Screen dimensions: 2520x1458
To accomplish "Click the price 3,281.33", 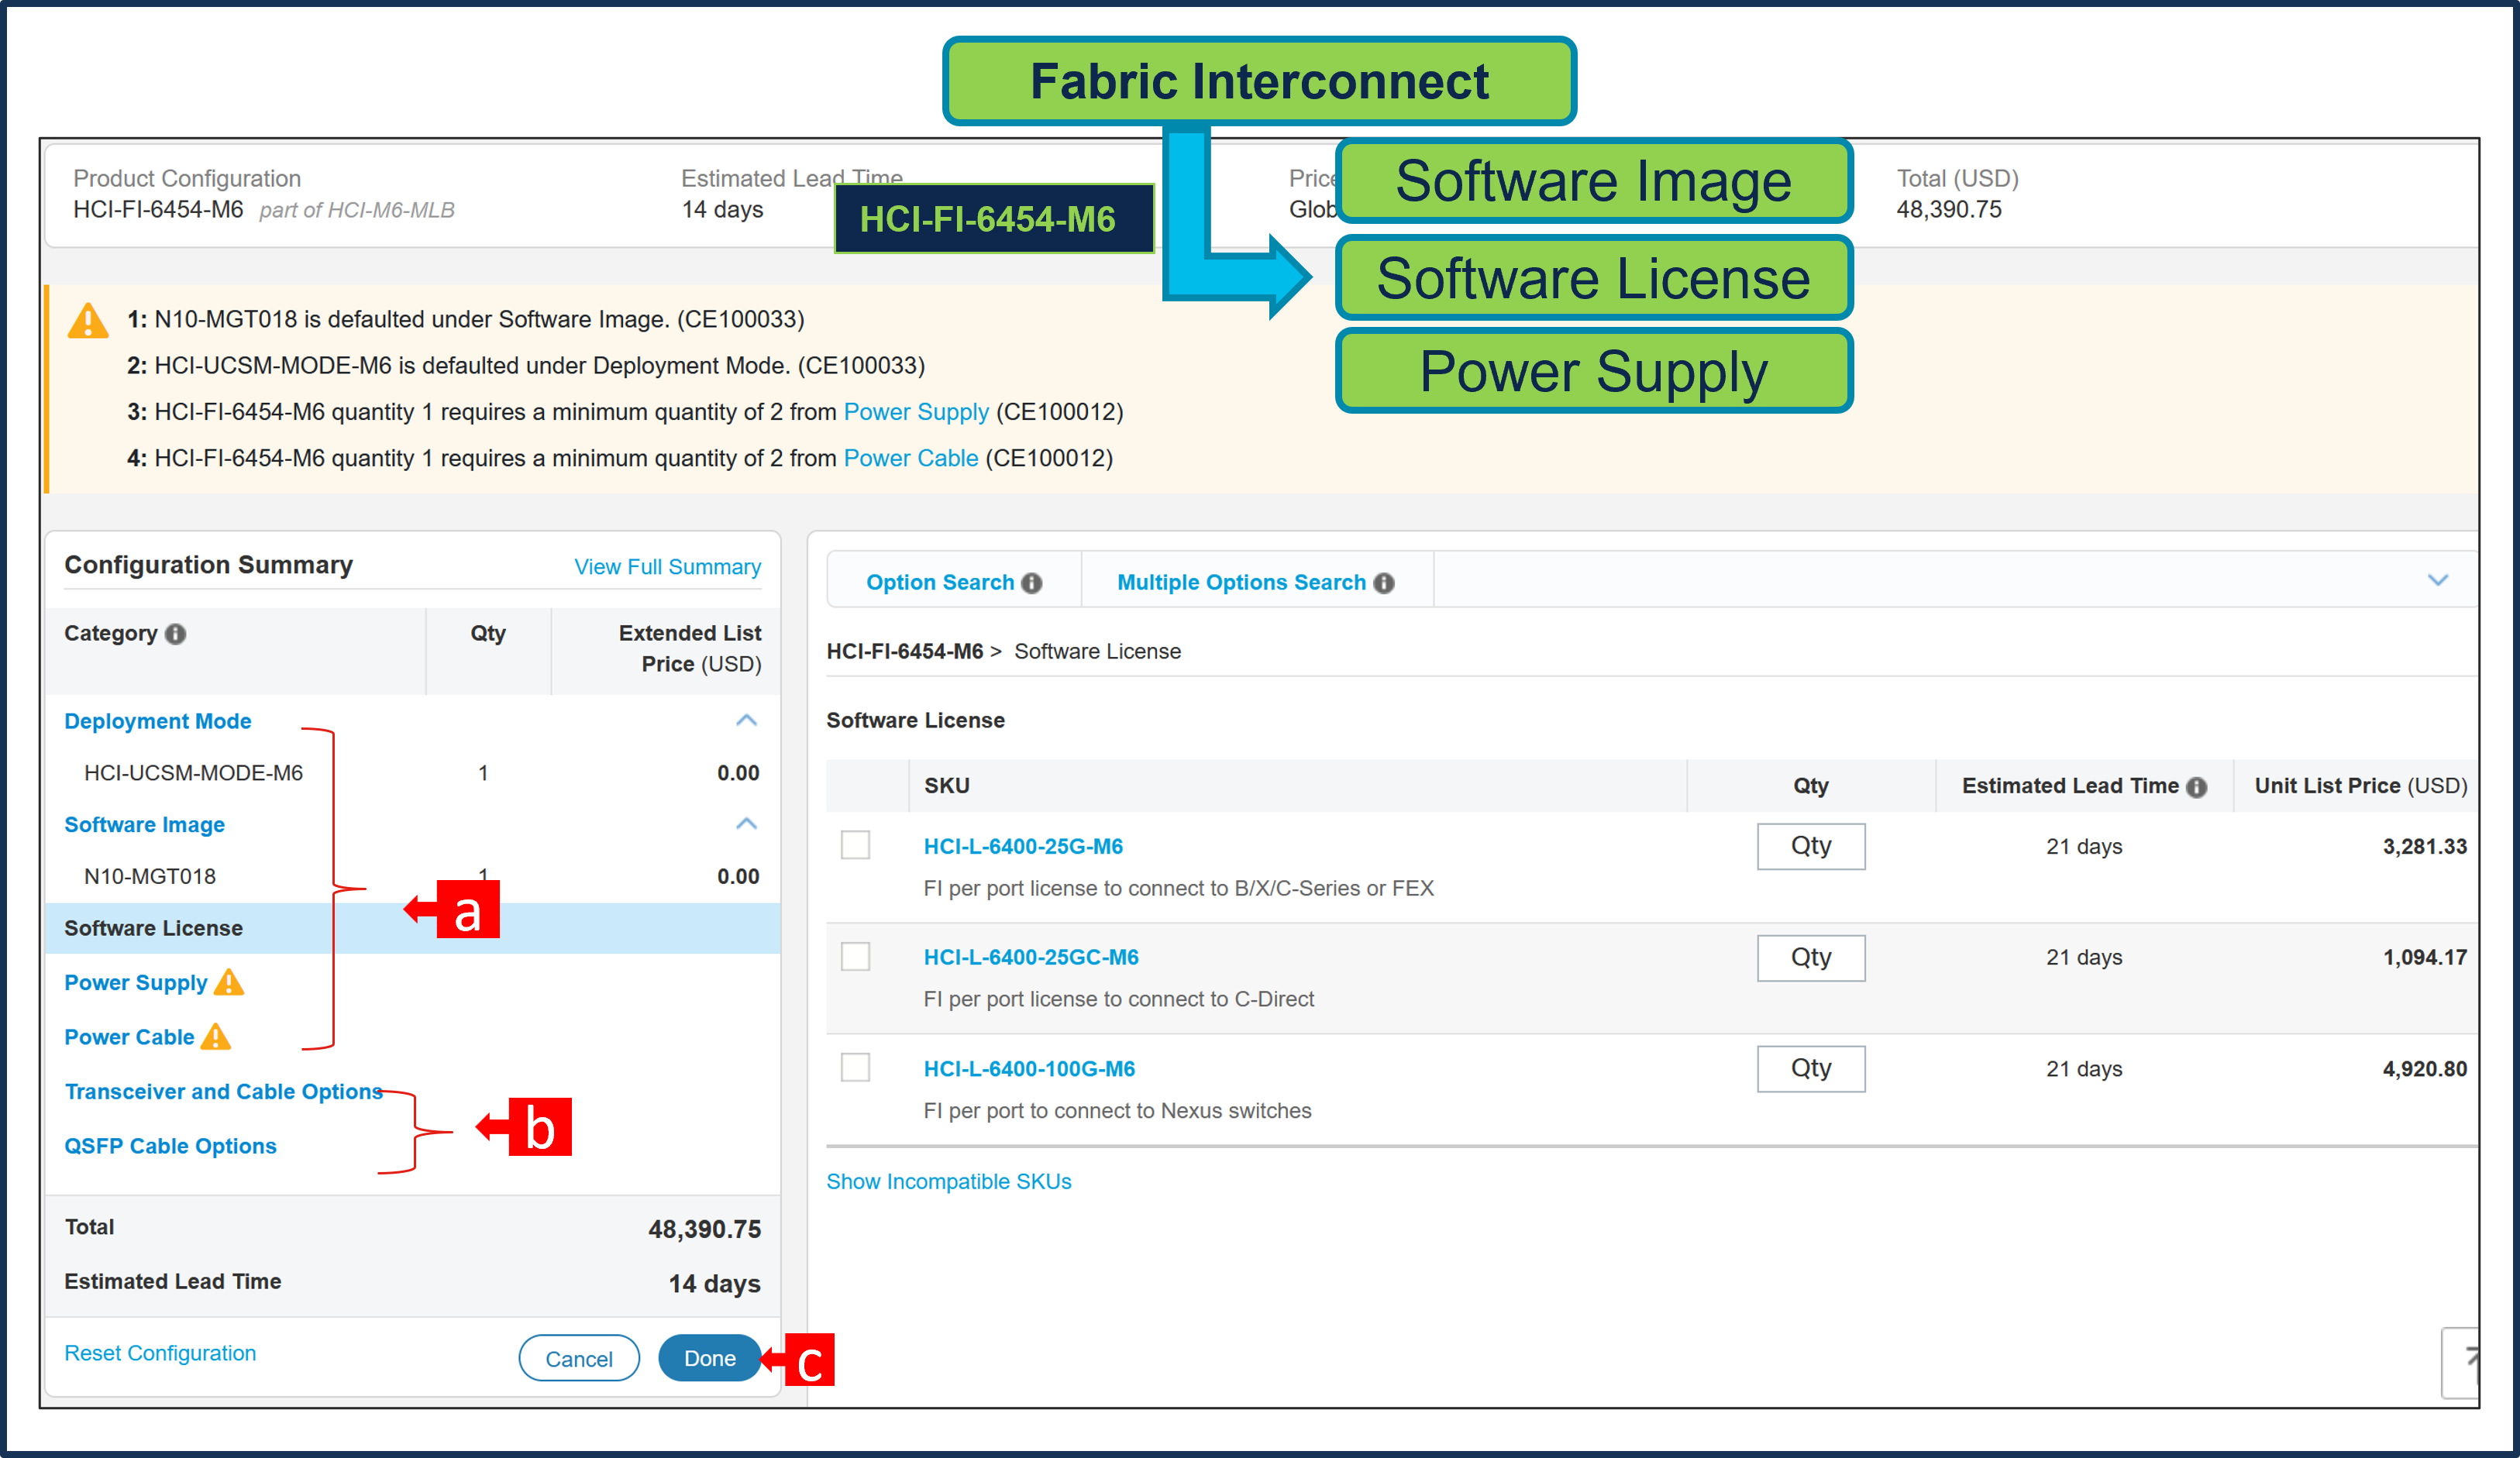I will click(x=2424, y=846).
